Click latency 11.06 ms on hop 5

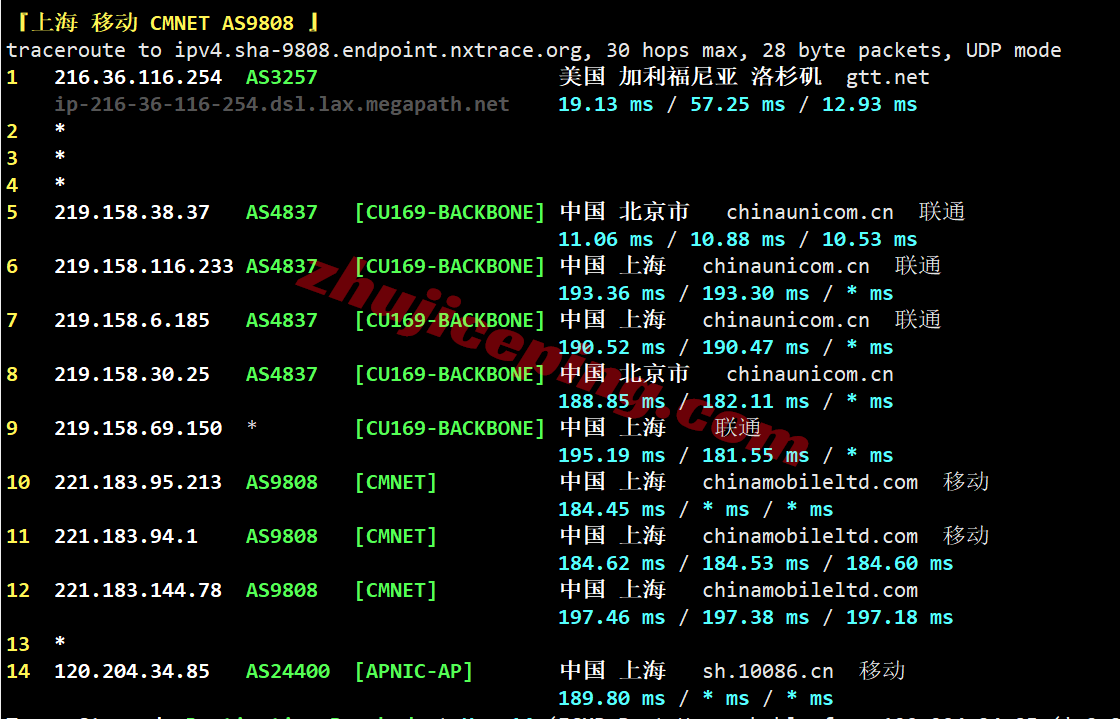[x=606, y=240]
